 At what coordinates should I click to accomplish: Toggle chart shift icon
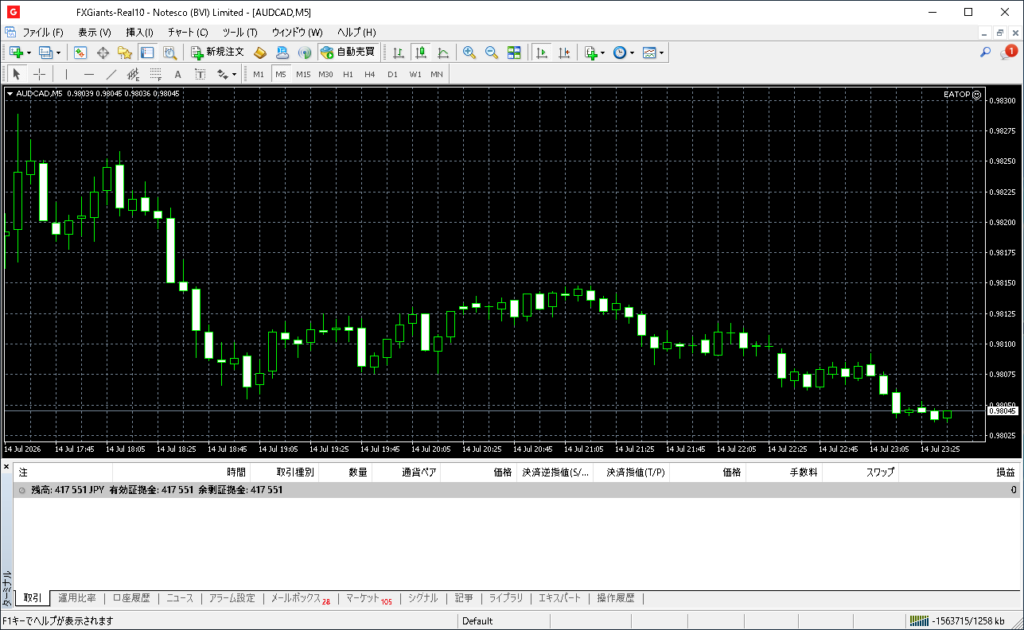564,53
